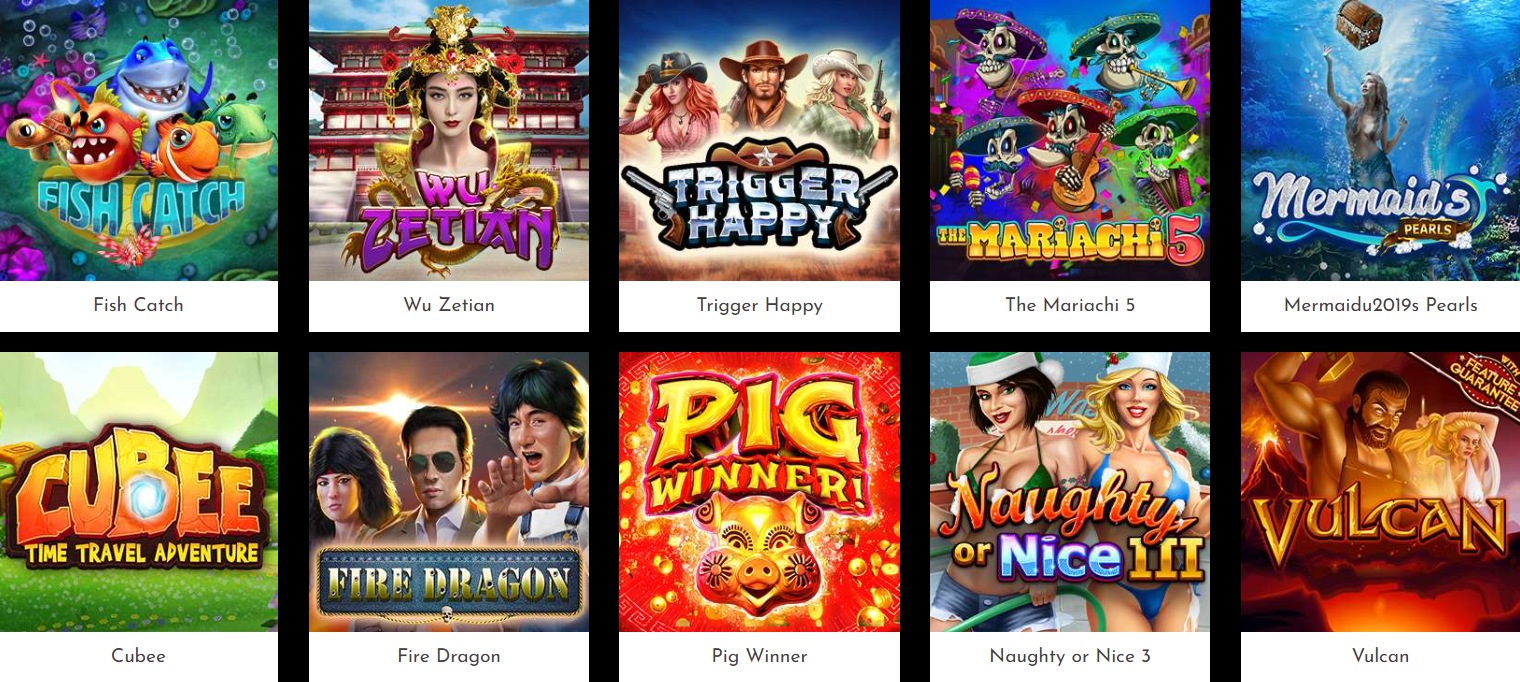Click the "Pig Winner" title caption
Image resolution: width=1520 pixels, height=682 pixels.
tap(759, 656)
